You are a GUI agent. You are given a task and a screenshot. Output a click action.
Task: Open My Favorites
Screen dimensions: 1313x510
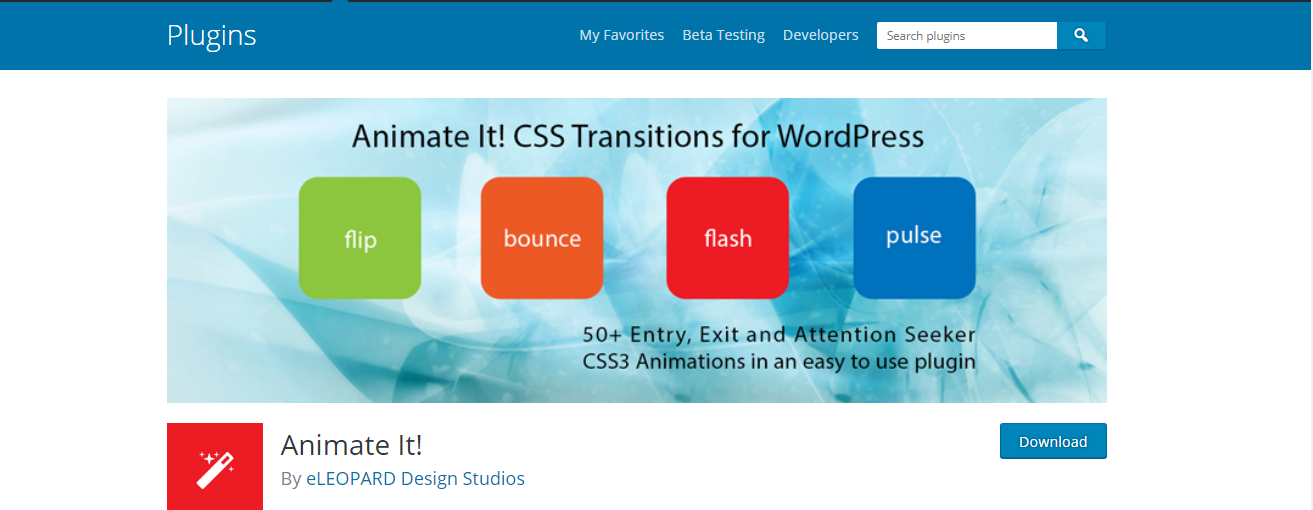pos(622,35)
